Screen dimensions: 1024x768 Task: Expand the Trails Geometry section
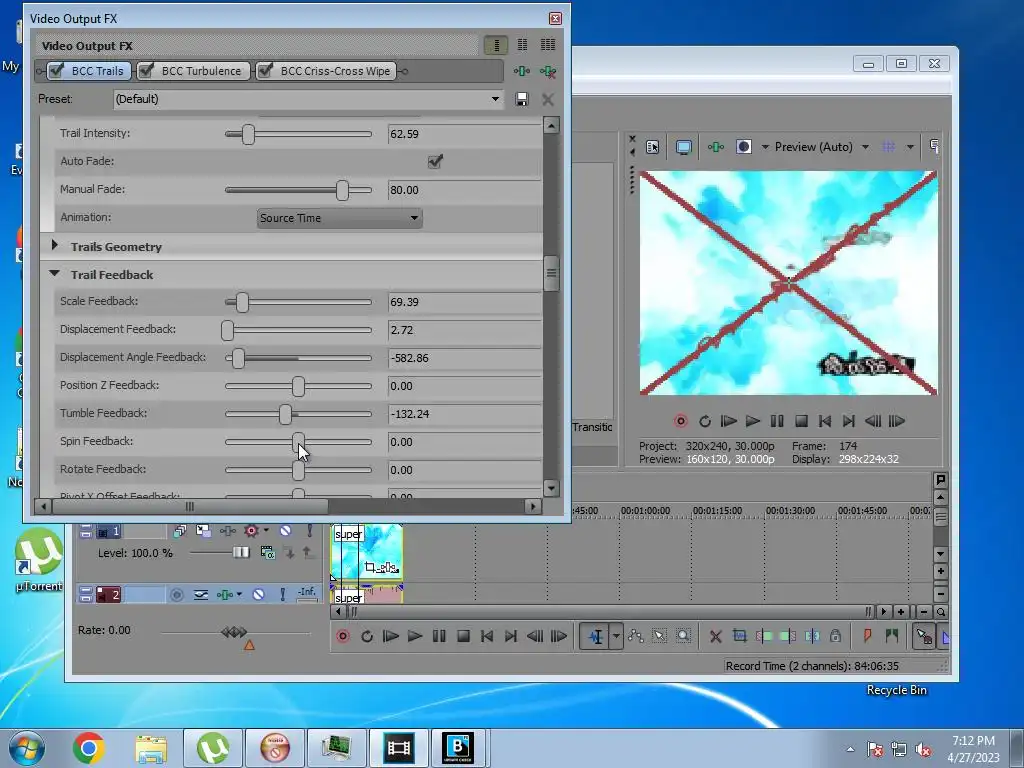coord(55,246)
